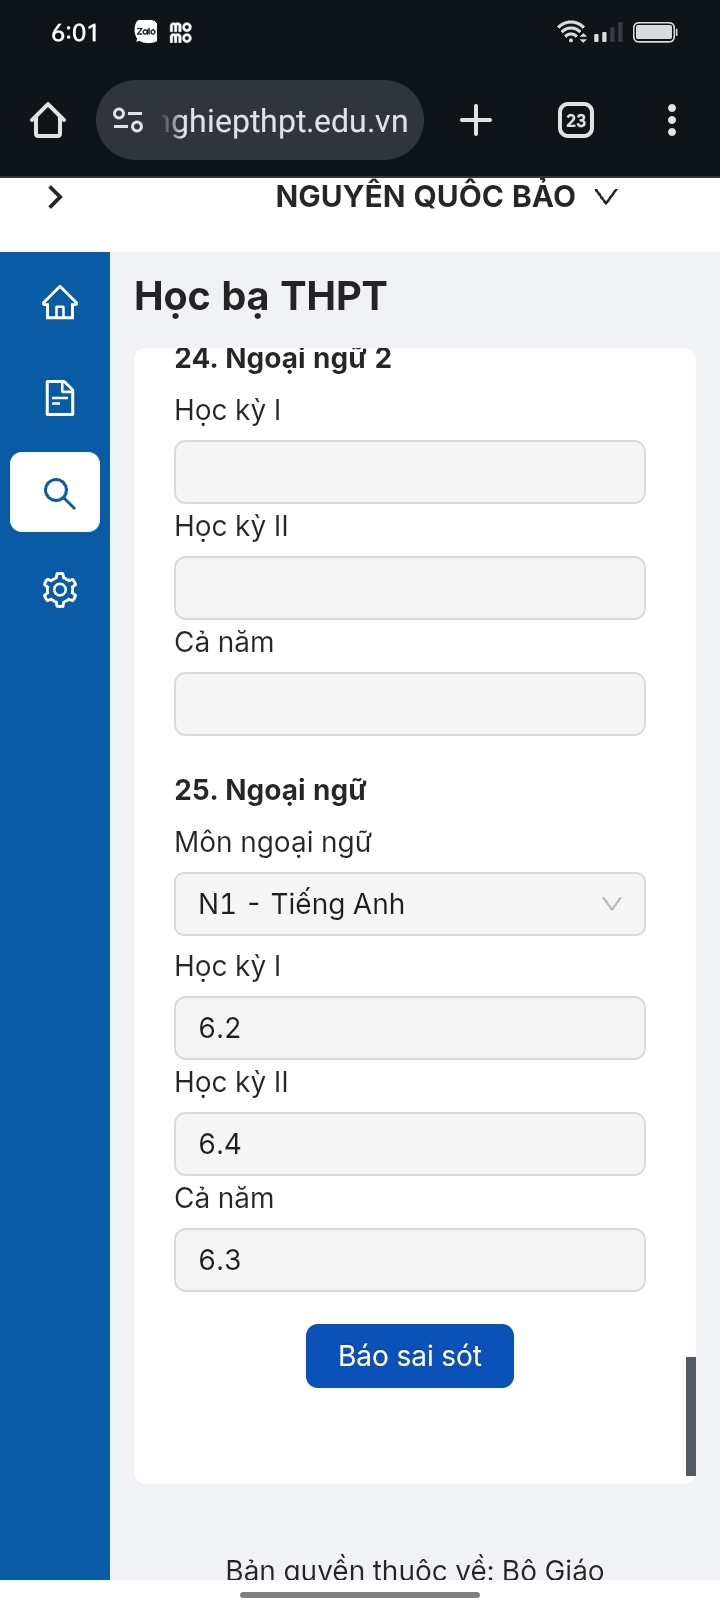Expand the sidebar with the arrow chevron
Screen dimensions: 720x1612
click(x=56, y=197)
